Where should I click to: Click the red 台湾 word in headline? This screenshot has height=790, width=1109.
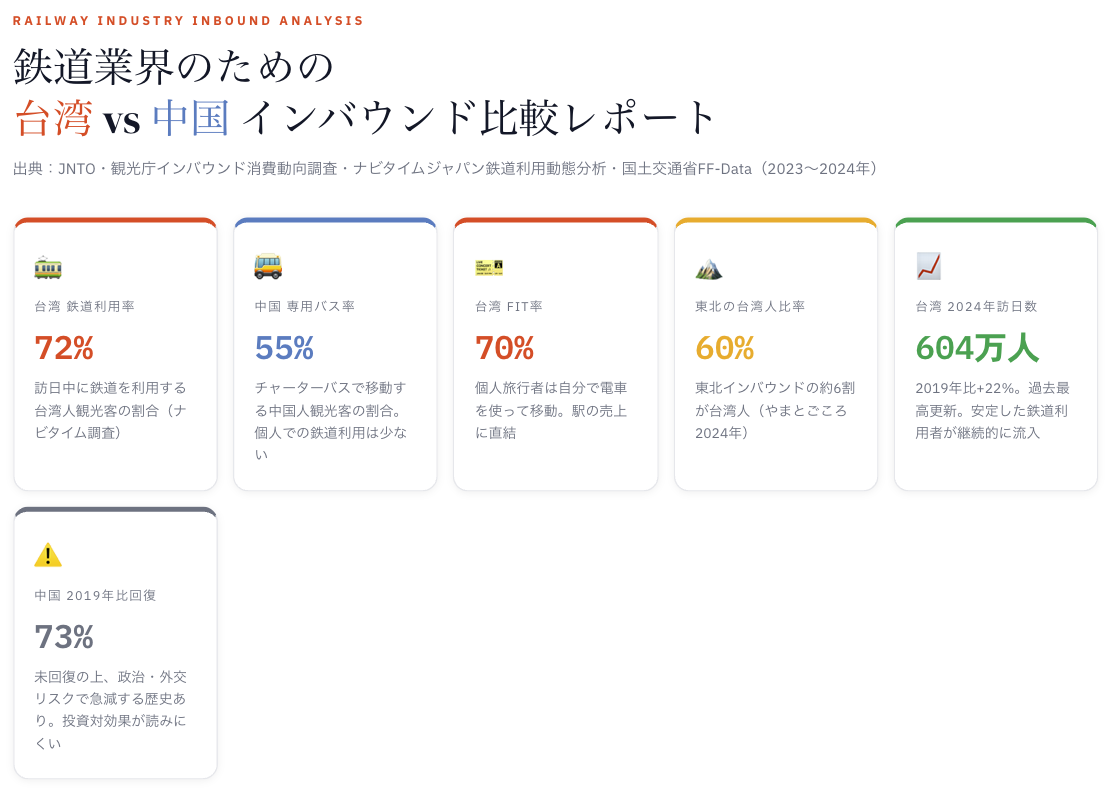tap(53, 118)
